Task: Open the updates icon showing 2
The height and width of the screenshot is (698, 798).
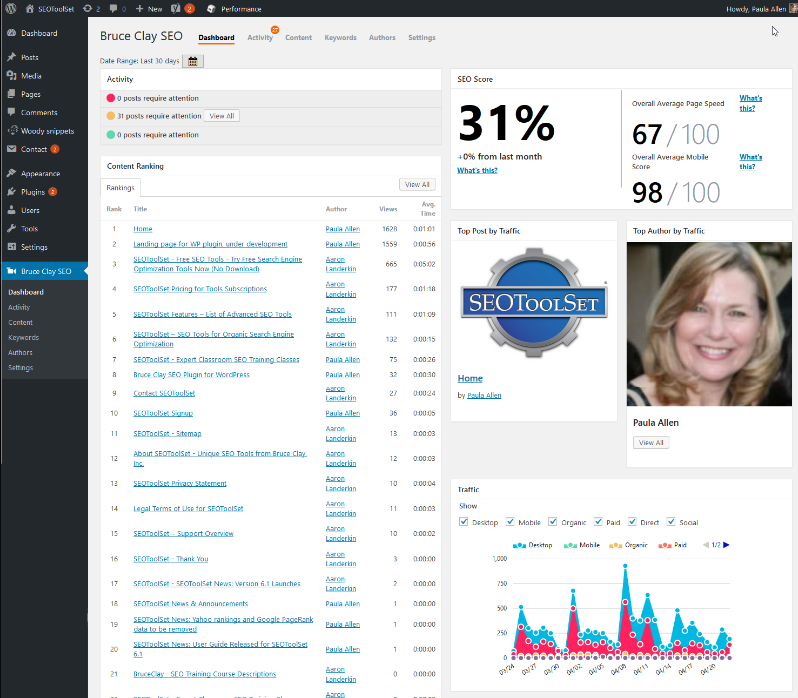Action: click(88, 9)
